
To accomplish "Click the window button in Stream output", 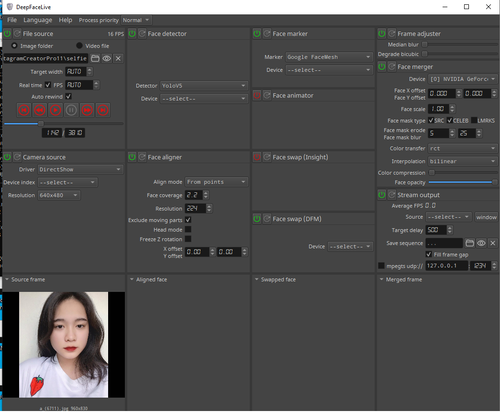I will pyautogui.click(x=486, y=217).
